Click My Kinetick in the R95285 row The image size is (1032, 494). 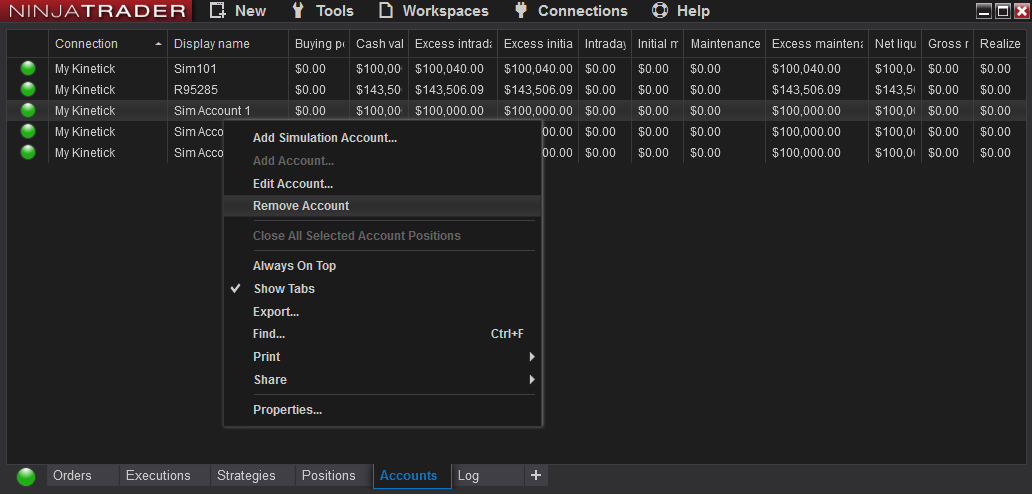click(x=85, y=89)
